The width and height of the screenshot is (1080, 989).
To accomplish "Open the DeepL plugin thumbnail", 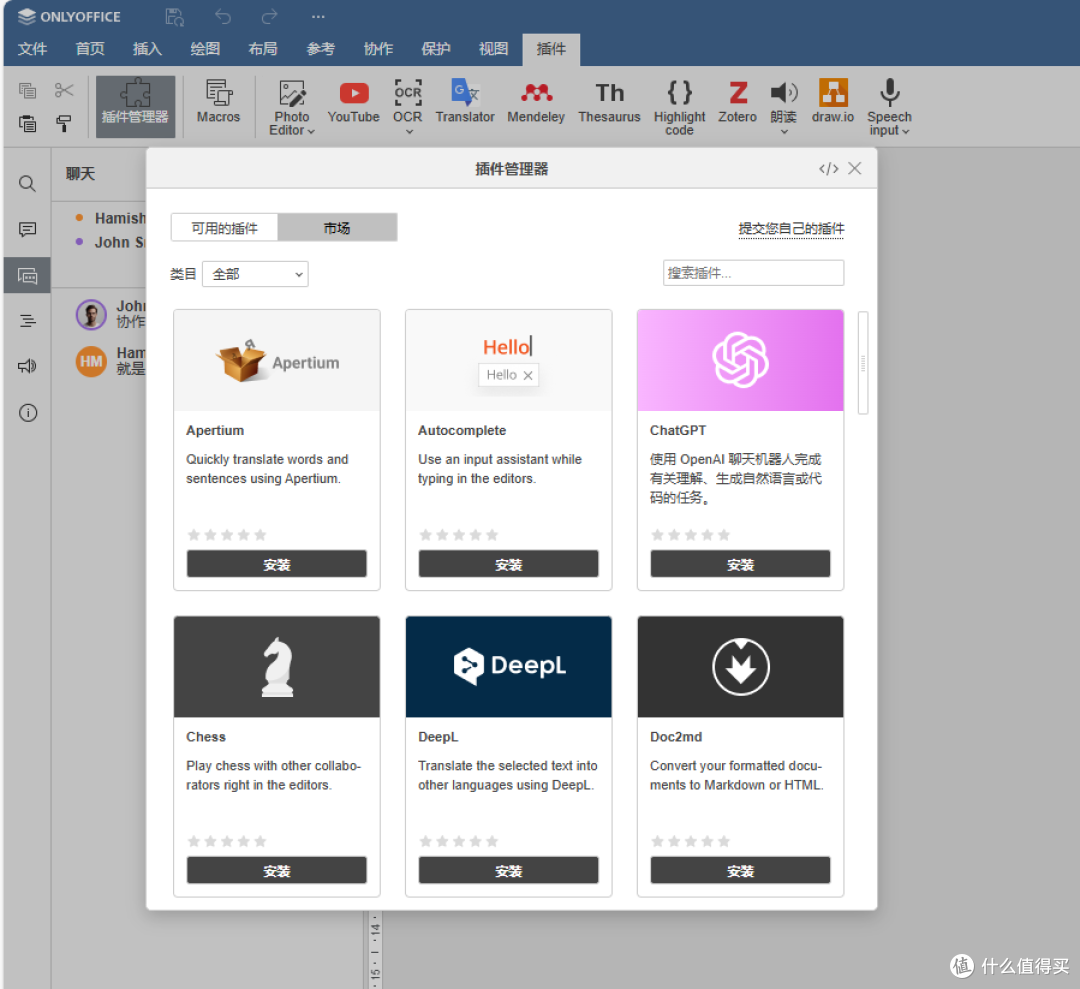I will pyautogui.click(x=508, y=667).
